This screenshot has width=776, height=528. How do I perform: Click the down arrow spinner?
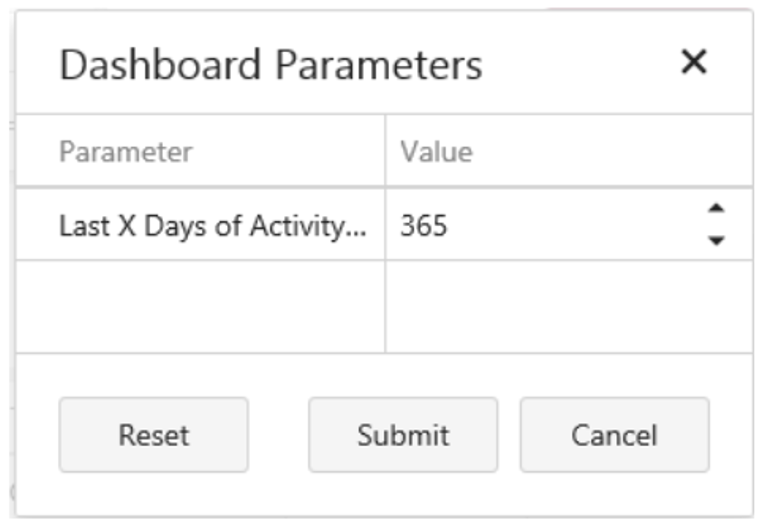pyautogui.click(x=715, y=241)
